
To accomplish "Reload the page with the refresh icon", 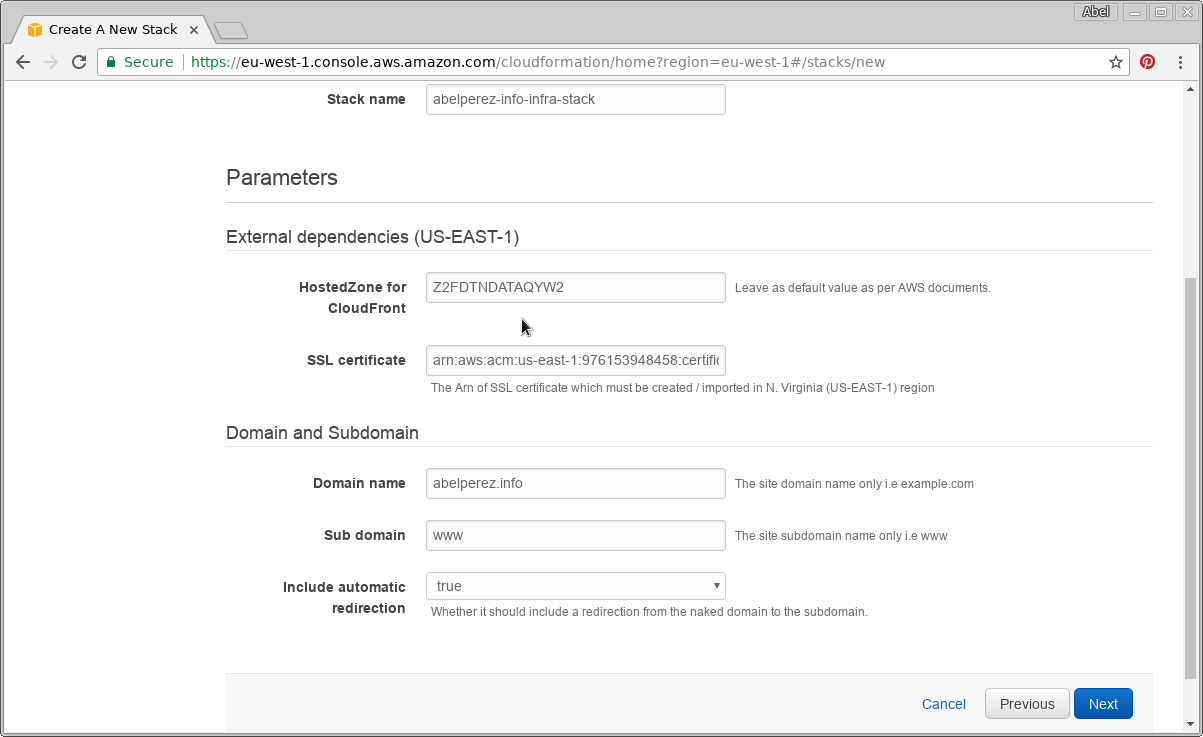I will (79, 62).
